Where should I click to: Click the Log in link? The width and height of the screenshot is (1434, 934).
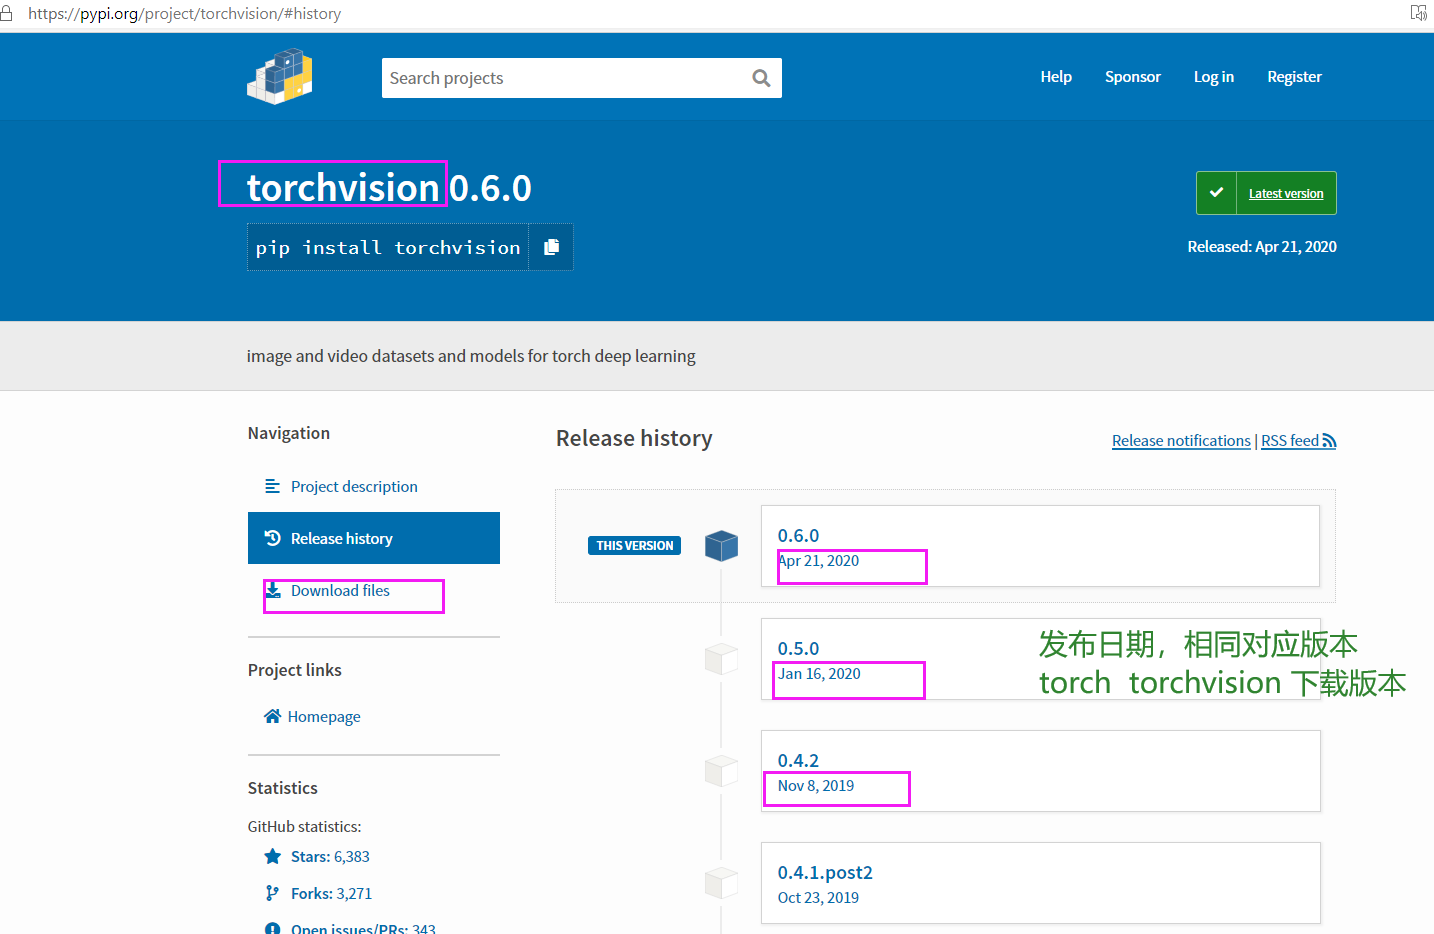pyautogui.click(x=1213, y=77)
